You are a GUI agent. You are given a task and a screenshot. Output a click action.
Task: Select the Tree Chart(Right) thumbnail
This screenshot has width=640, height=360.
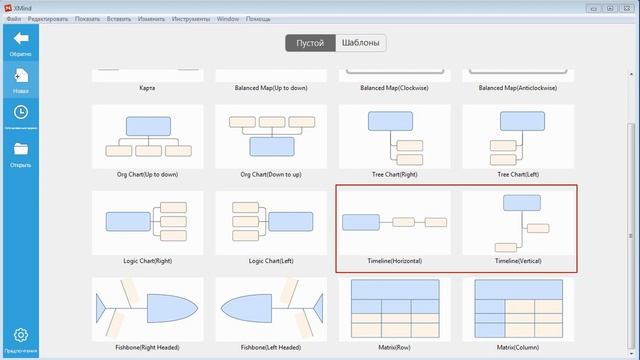[x=395, y=136]
